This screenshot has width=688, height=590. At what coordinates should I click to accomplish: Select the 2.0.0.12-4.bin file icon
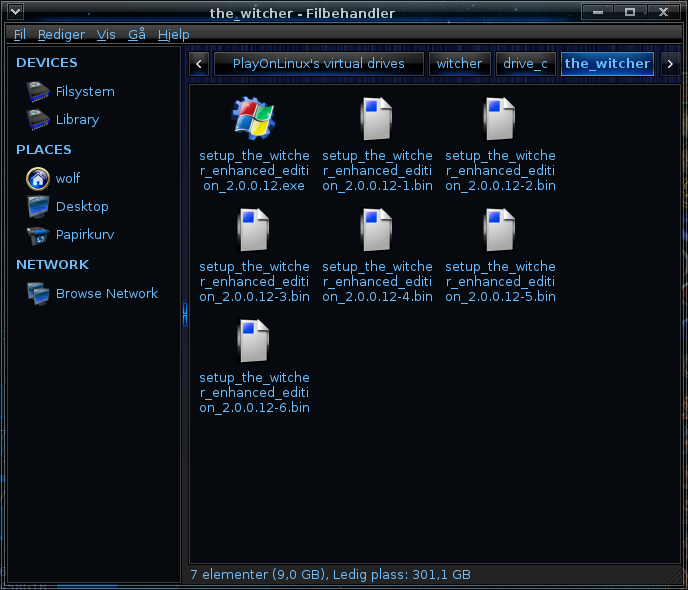(377, 230)
